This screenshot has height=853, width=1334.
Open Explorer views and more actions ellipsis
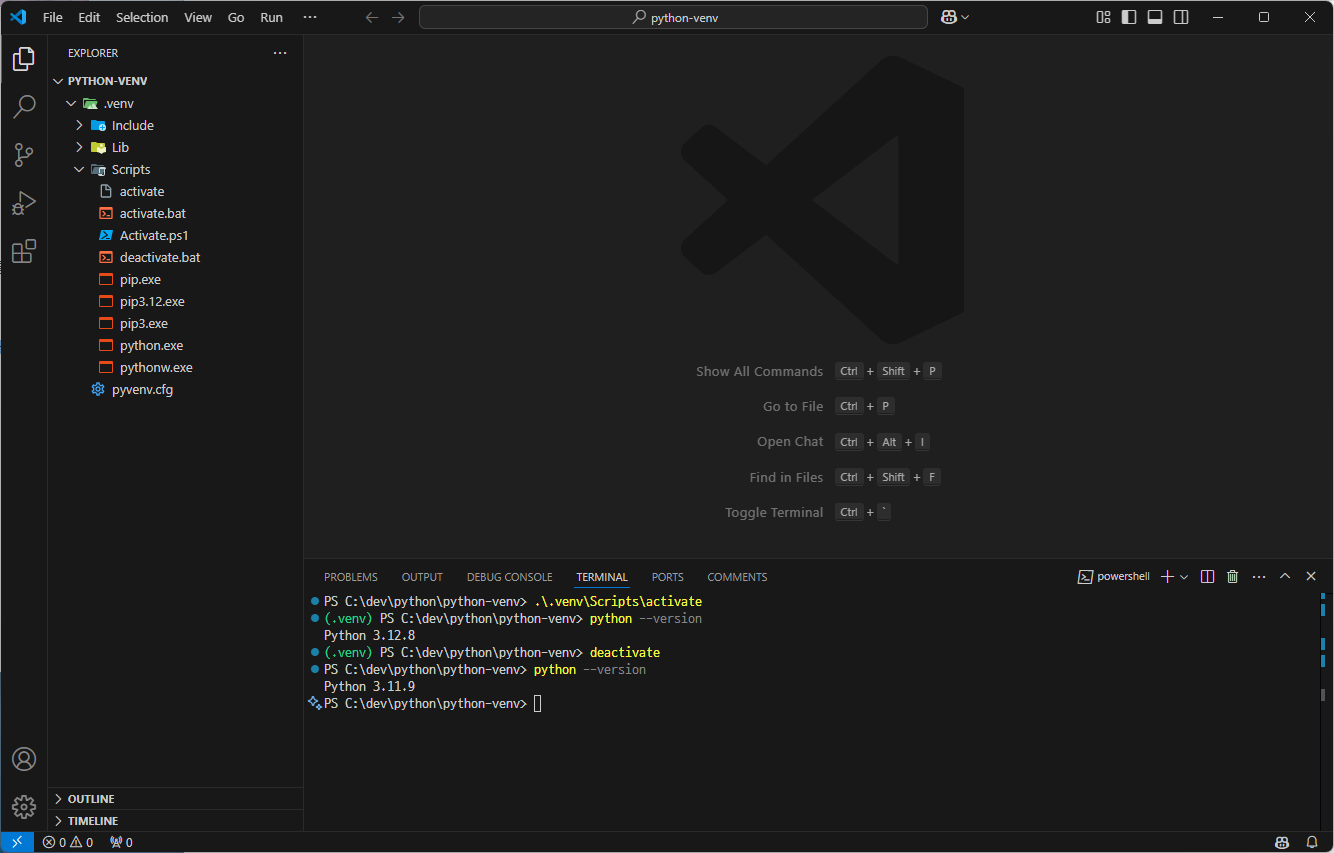point(280,53)
